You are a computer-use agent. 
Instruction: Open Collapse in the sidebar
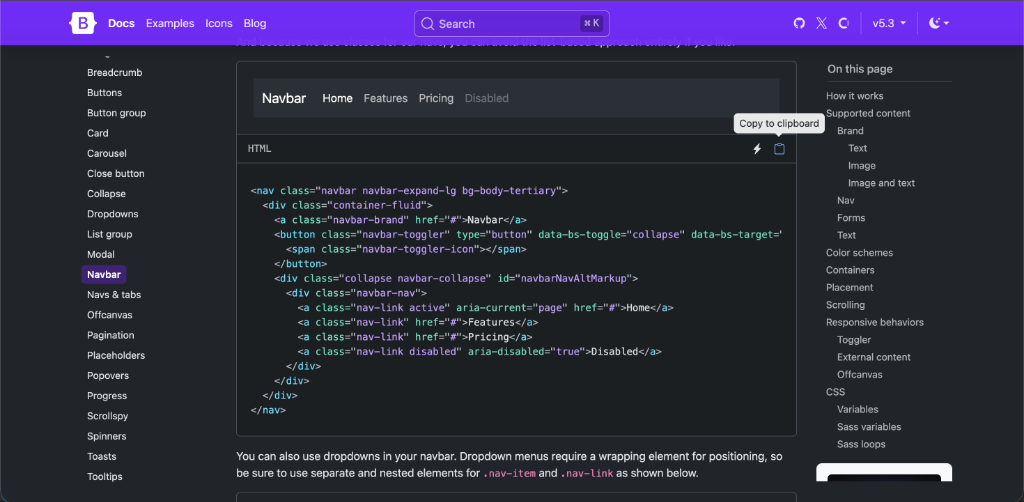coord(106,194)
